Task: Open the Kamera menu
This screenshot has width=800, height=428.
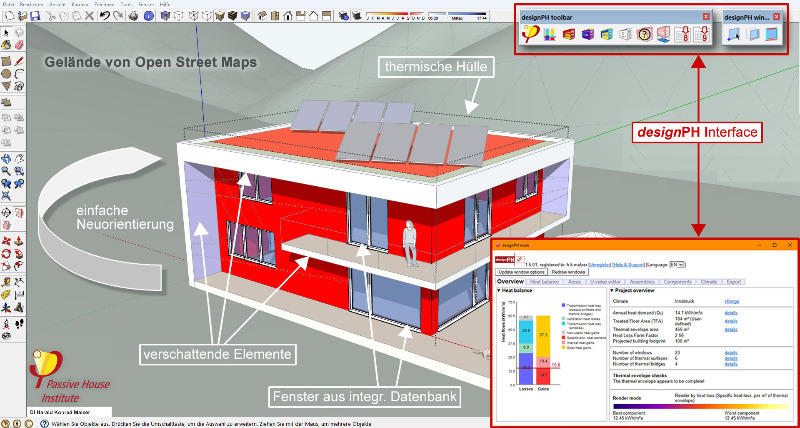Action: tap(80, 4)
